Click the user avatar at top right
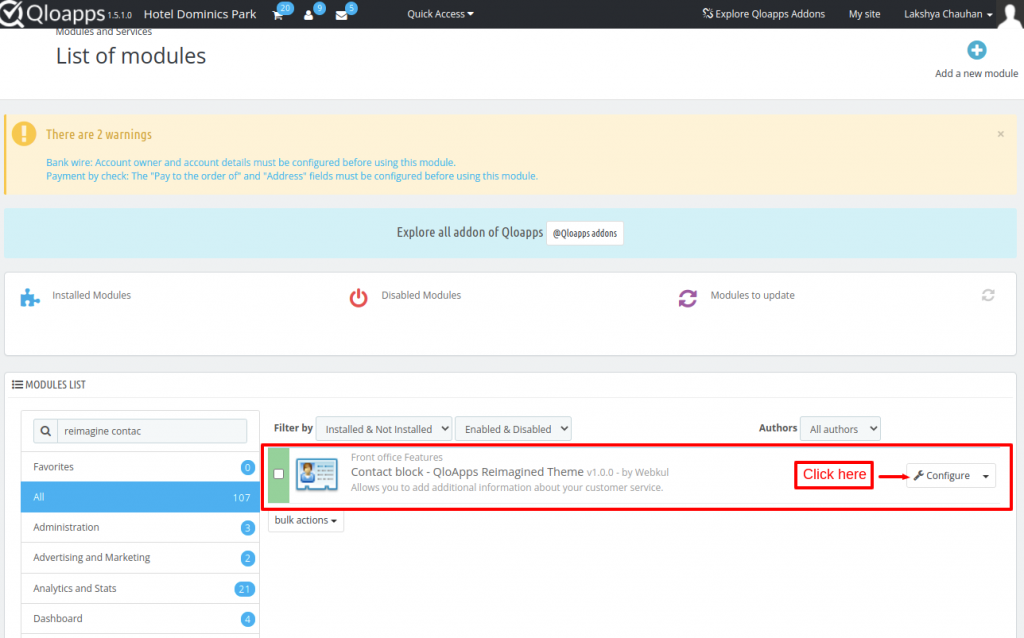This screenshot has width=1024, height=638. (1010, 14)
